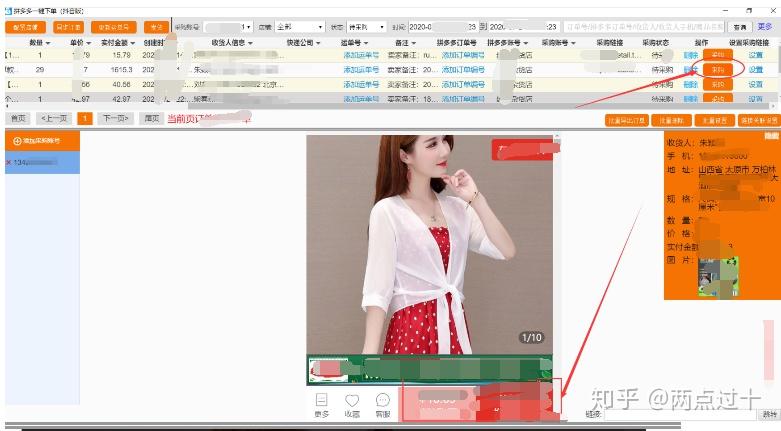Click 添加运单号 link in the first row
The width and height of the screenshot is (781, 431).
361,55
